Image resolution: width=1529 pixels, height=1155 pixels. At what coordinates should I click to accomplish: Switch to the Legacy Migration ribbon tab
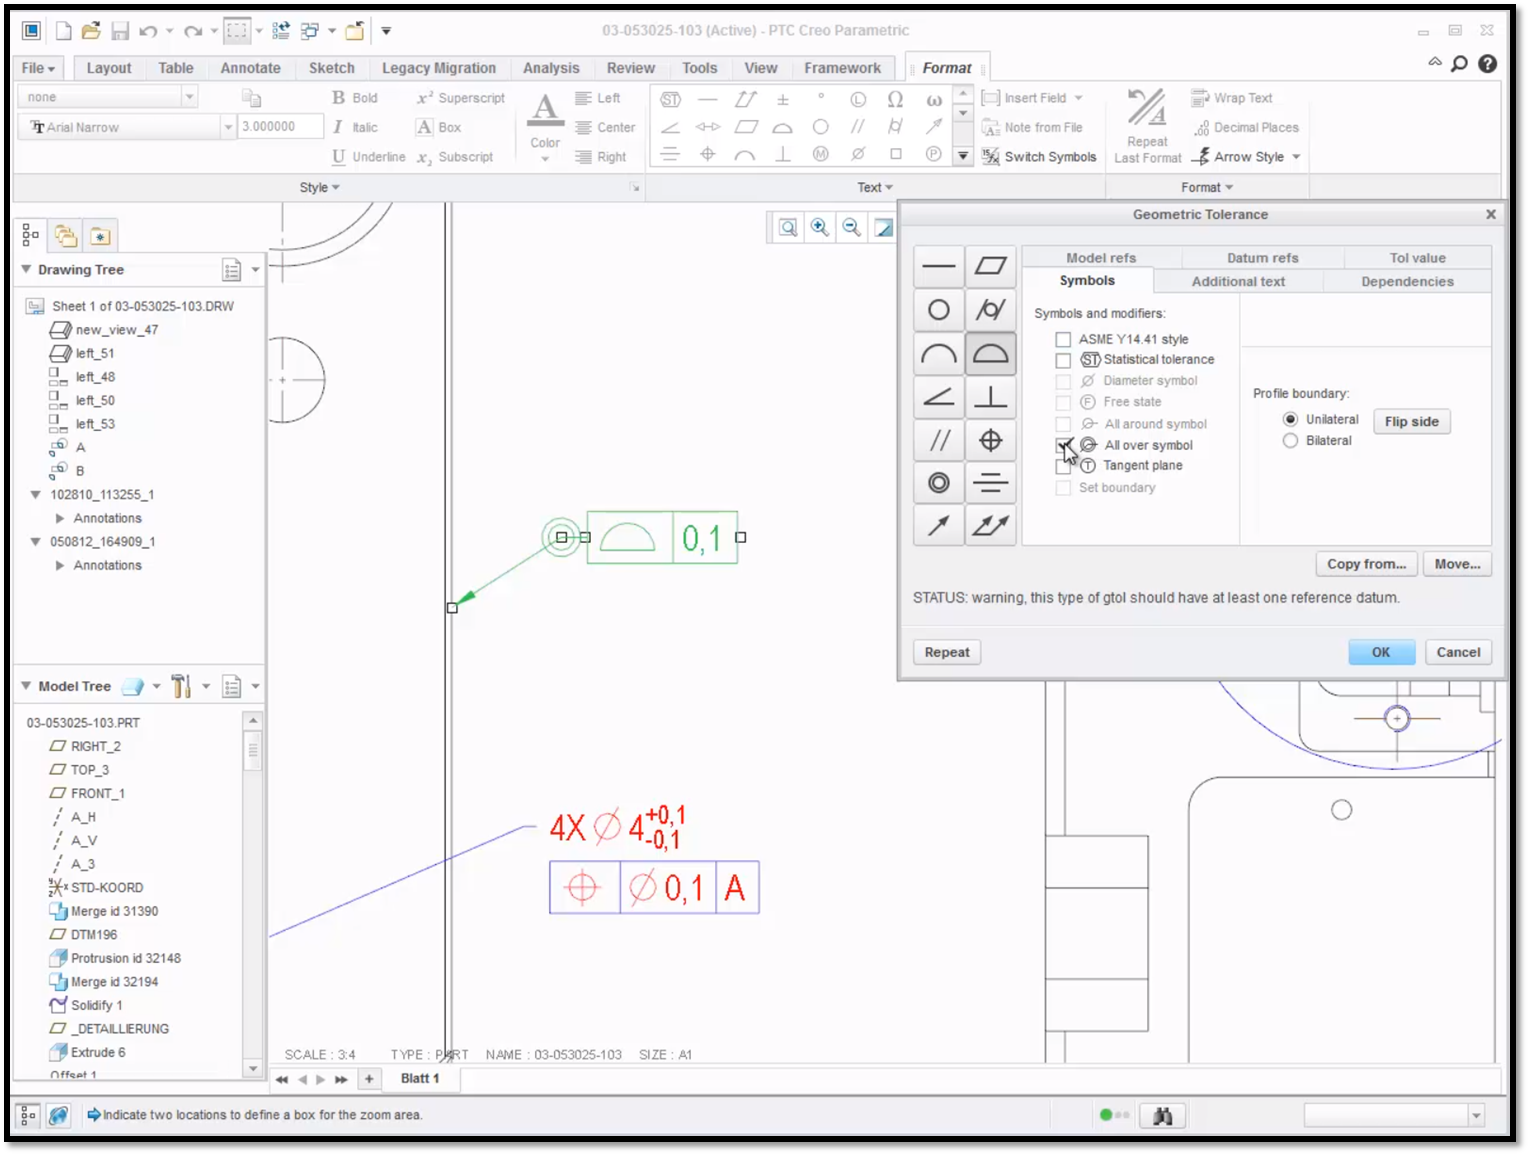coord(439,68)
